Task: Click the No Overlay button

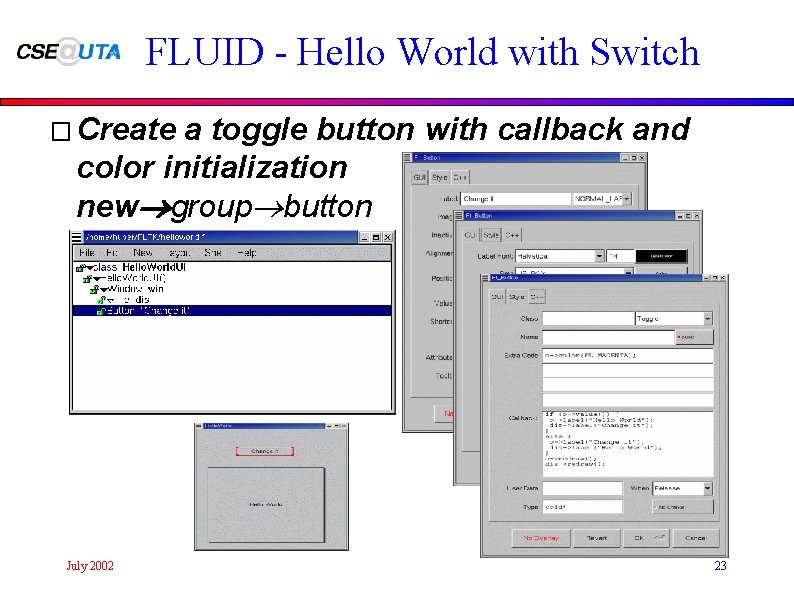Action: (541, 538)
